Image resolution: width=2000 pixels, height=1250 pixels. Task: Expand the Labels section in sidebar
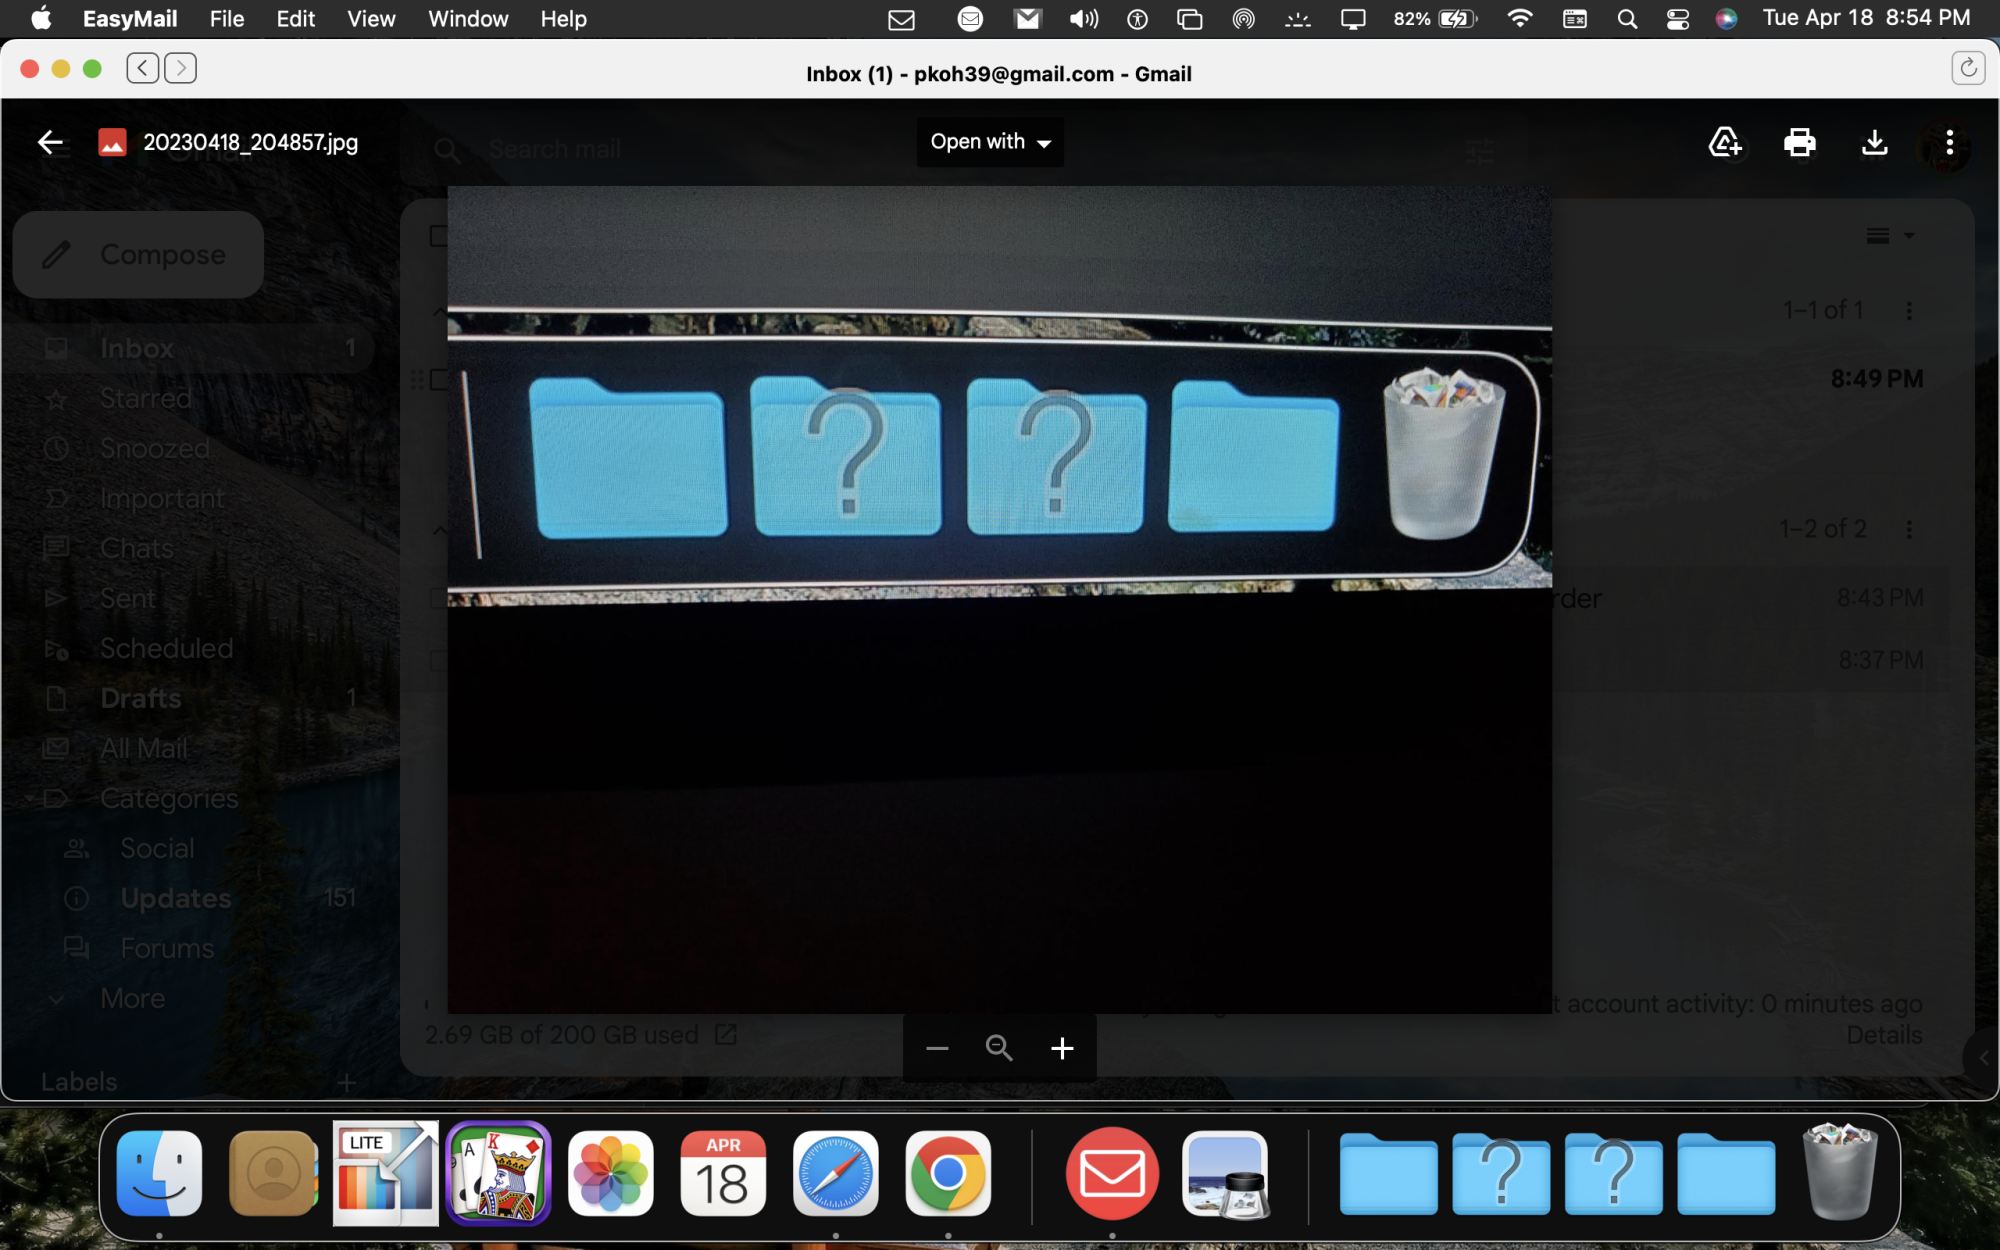79,1080
